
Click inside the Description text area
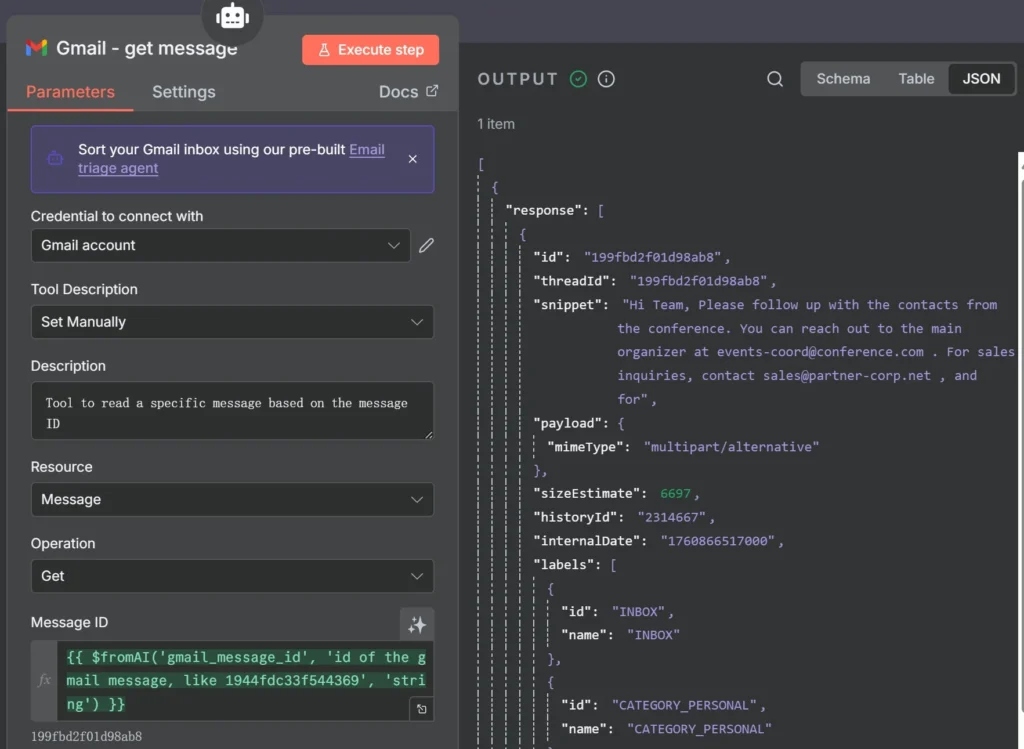[x=232, y=411]
